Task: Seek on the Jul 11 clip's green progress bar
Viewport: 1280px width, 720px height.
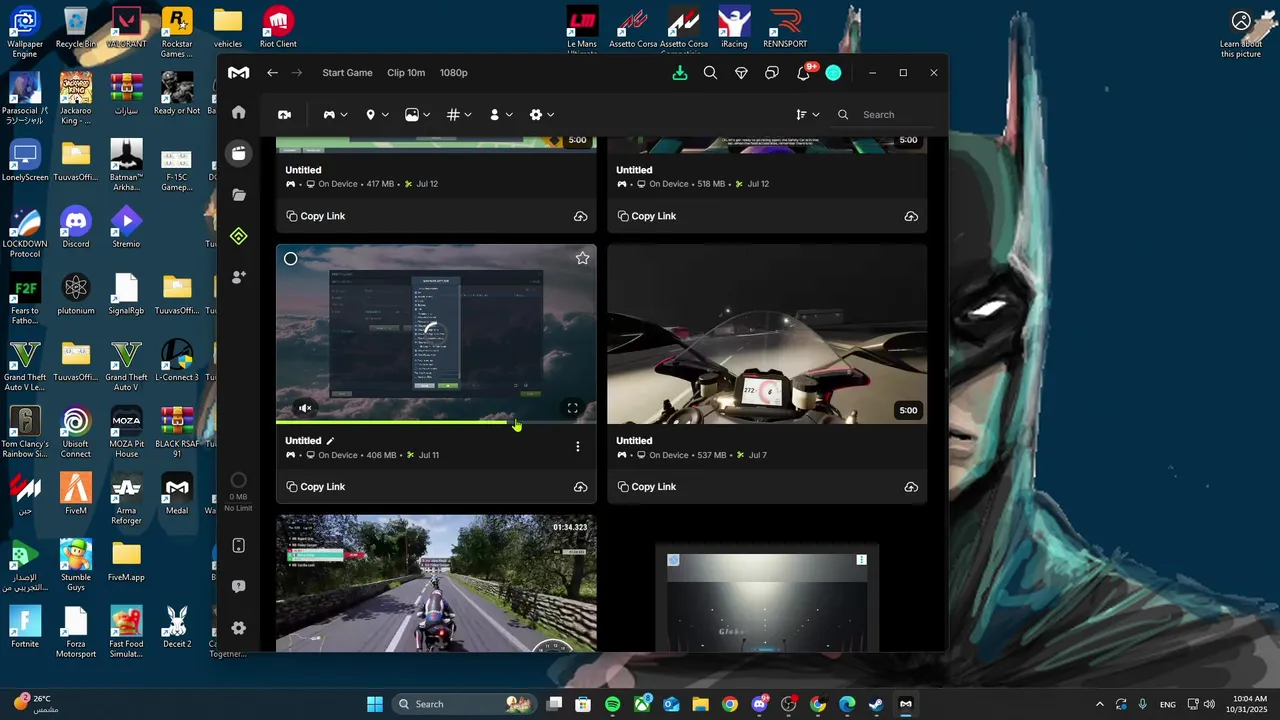Action: coord(436,422)
